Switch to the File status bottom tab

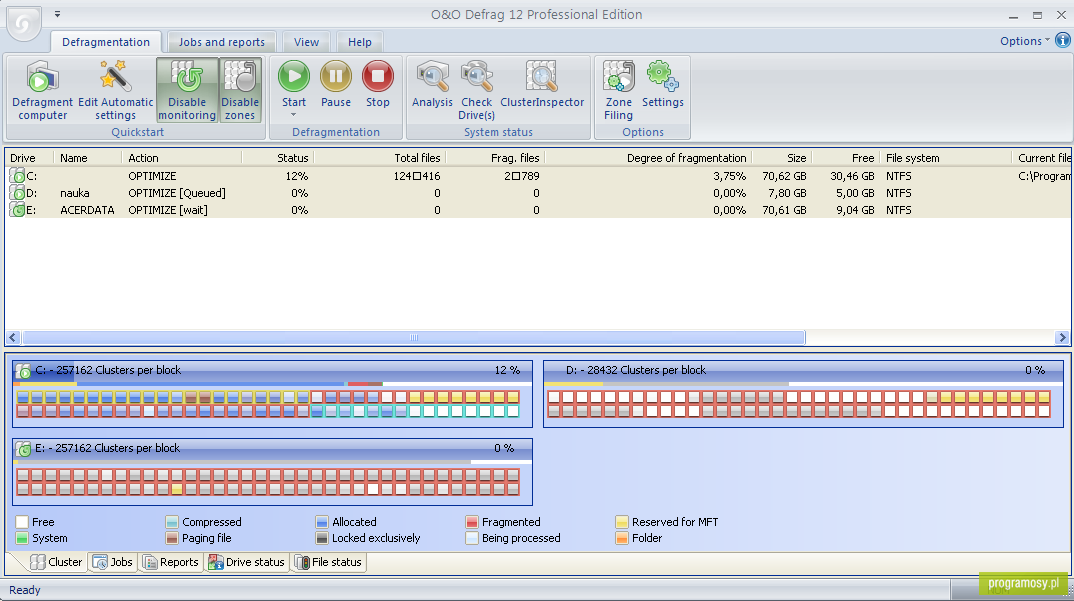click(x=328, y=562)
